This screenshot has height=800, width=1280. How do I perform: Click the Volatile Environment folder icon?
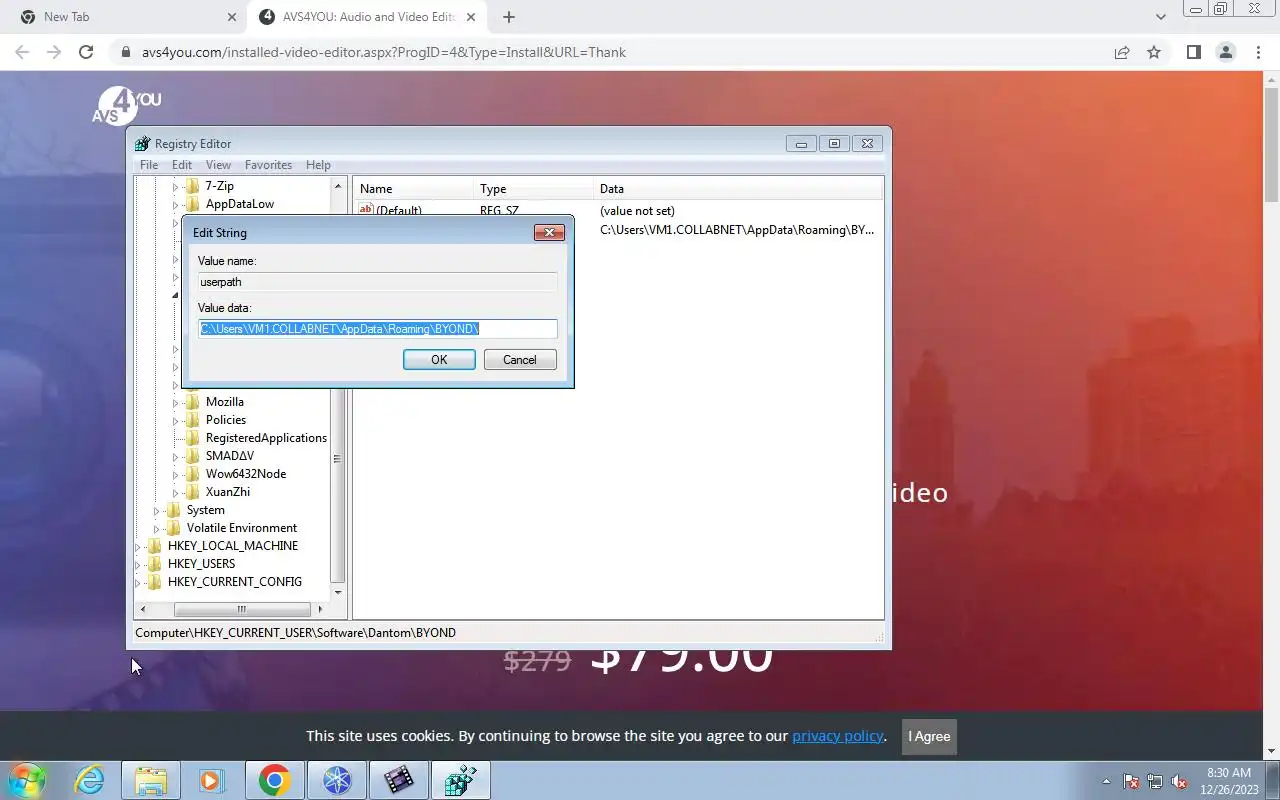174,528
